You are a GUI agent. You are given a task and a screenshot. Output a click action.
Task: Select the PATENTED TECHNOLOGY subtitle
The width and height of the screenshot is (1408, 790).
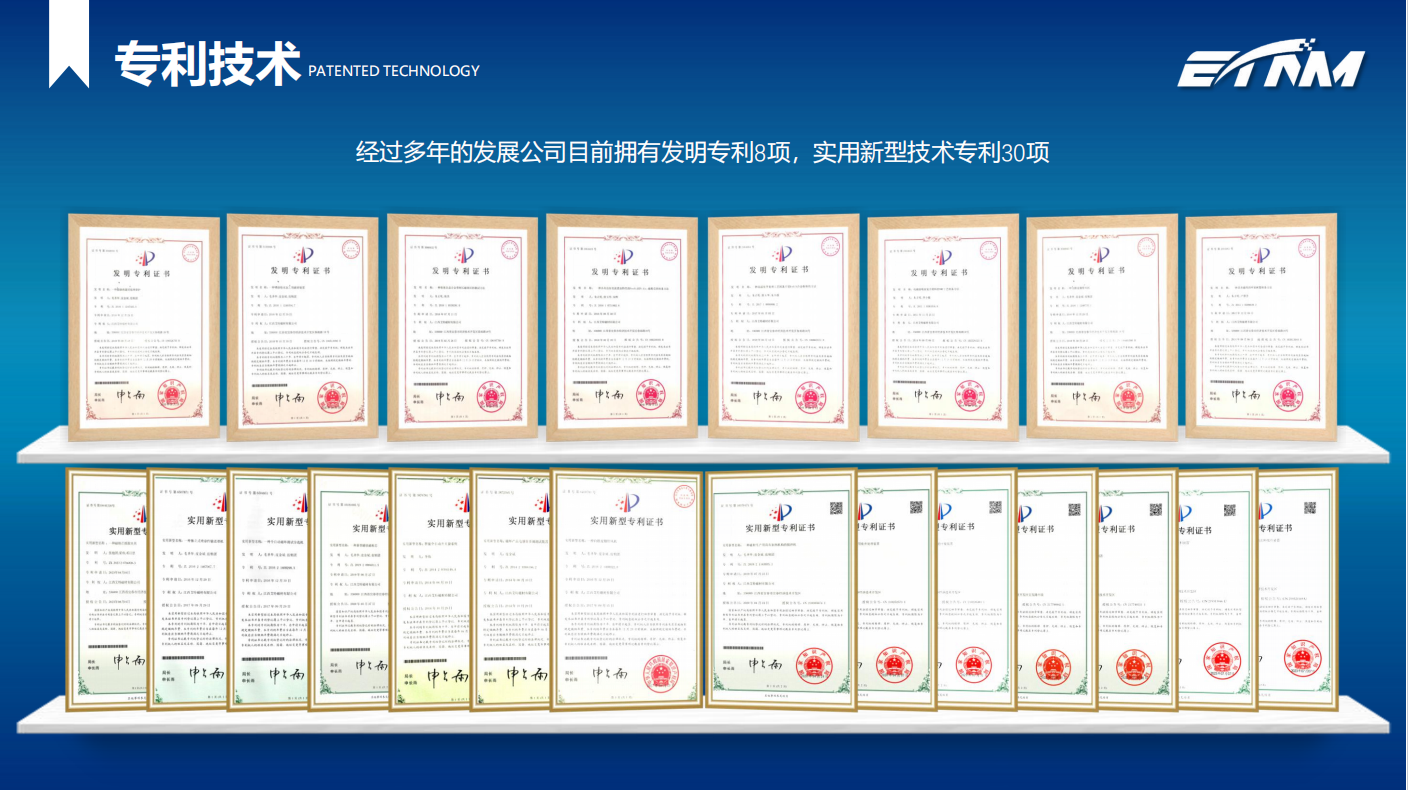(x=394, y=71)
